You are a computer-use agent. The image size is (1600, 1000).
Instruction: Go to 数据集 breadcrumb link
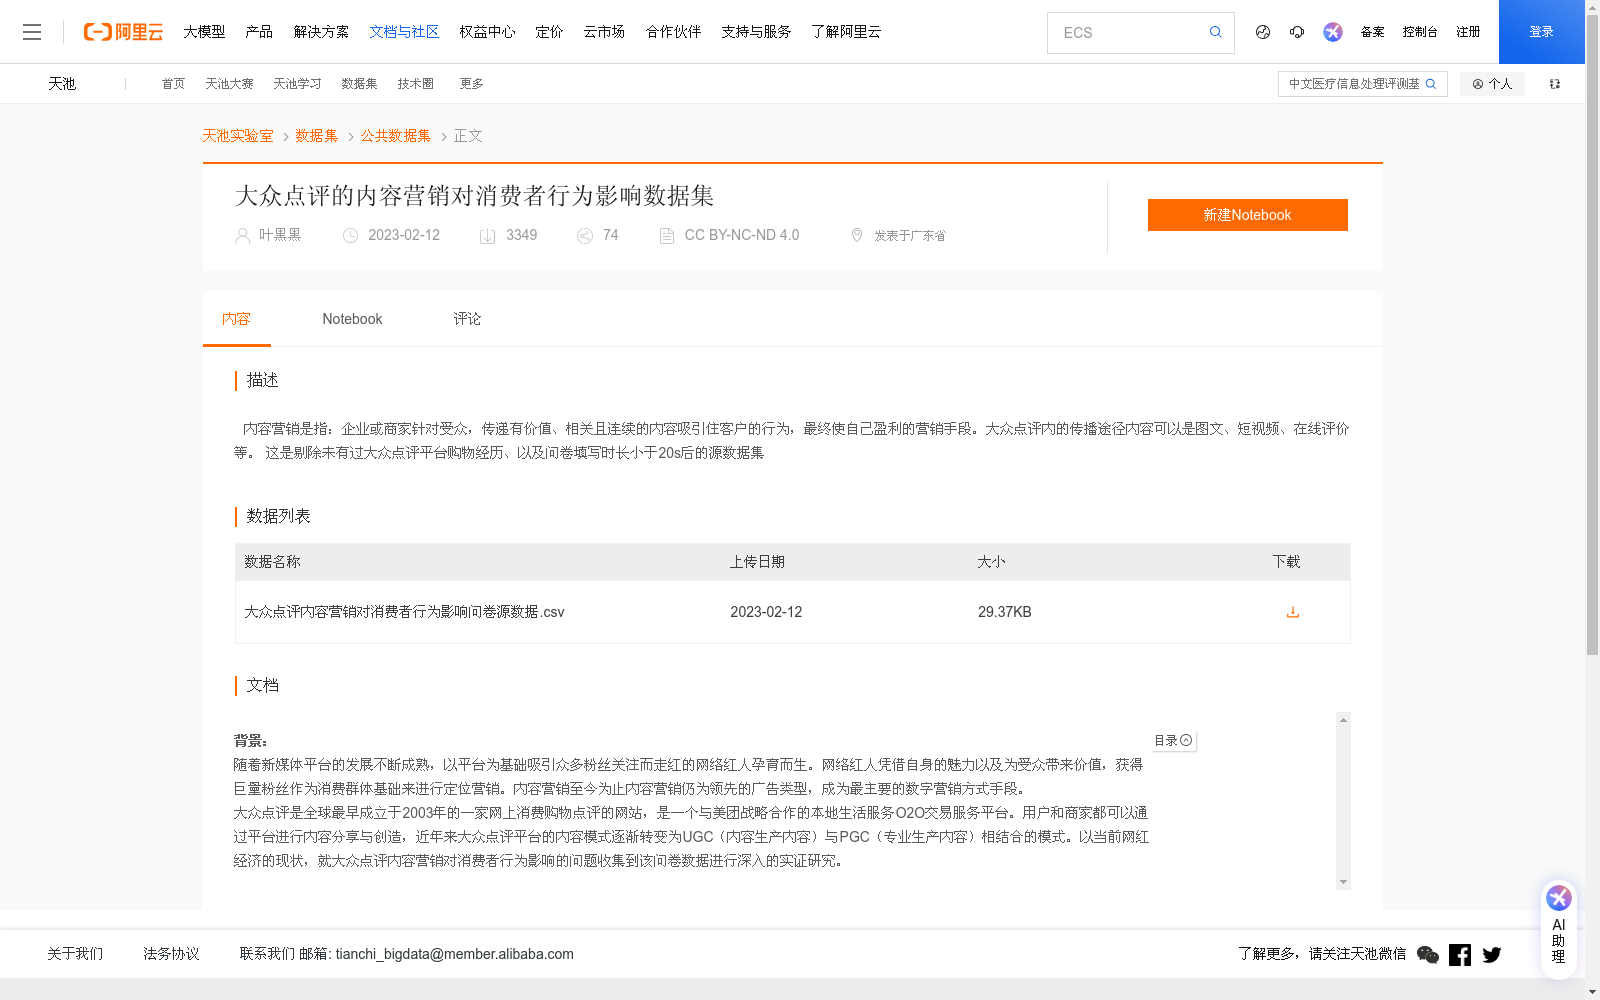[x=317, y=136]
